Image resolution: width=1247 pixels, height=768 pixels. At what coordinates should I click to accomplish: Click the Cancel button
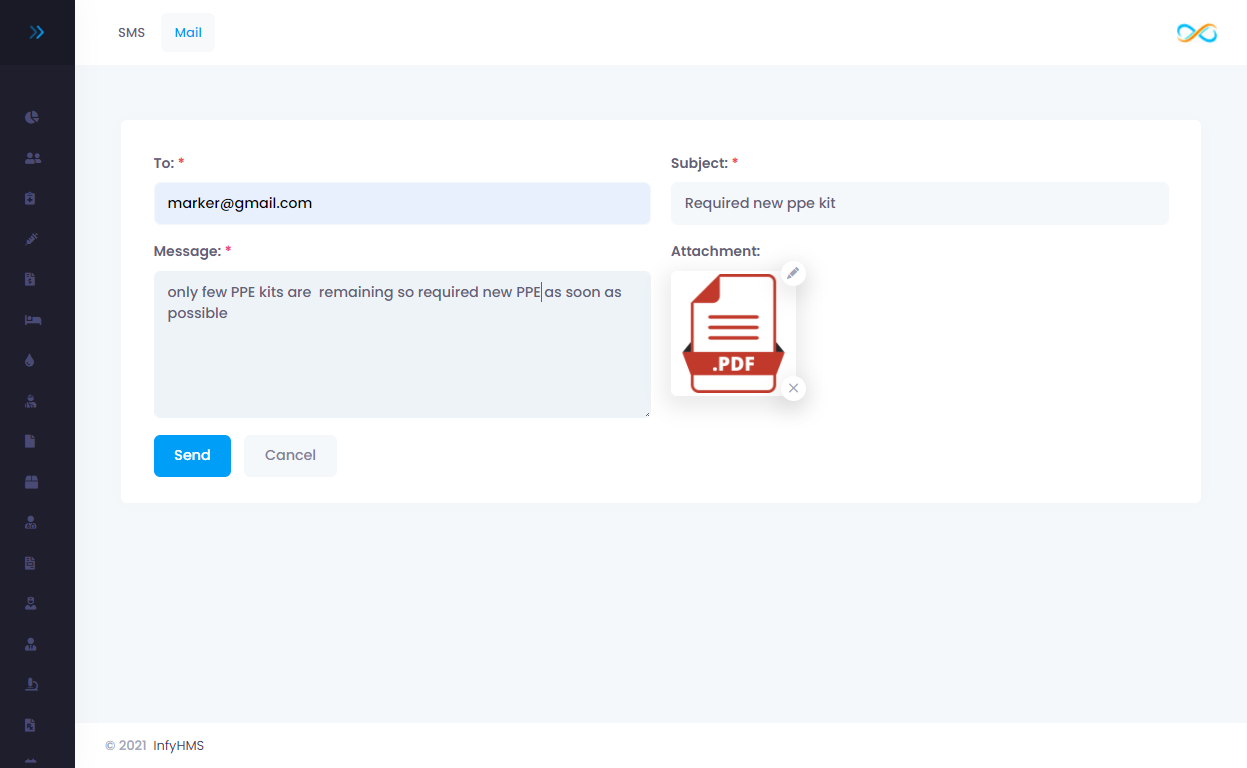290,456
